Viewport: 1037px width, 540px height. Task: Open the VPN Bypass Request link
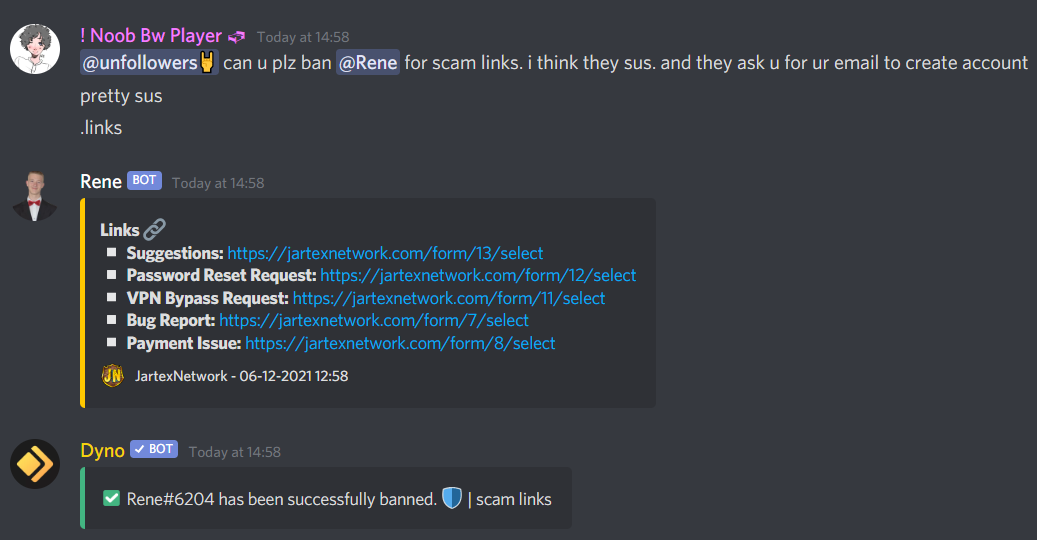click(449, 298)
